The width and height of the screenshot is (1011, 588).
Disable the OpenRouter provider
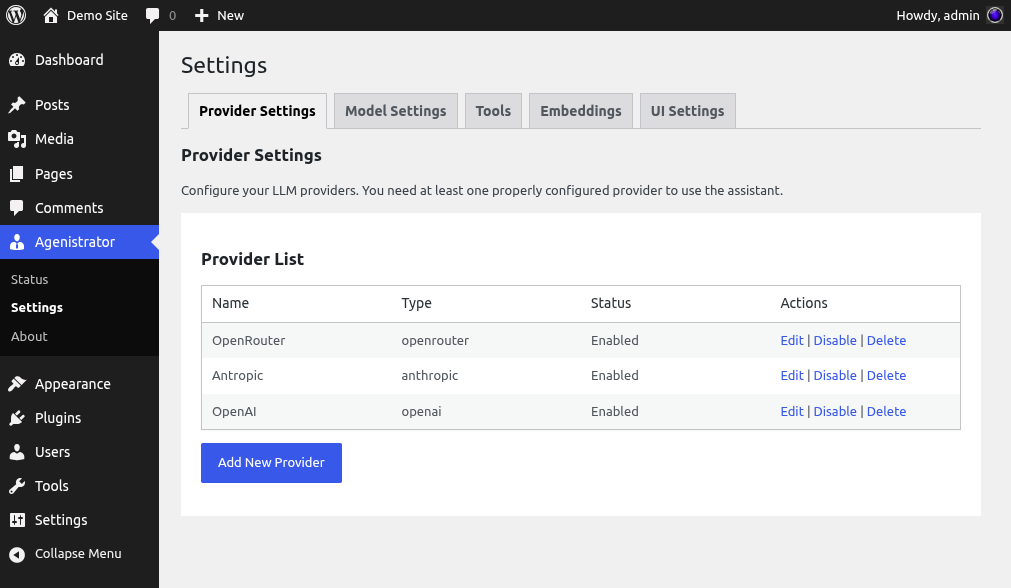(835, 340)
